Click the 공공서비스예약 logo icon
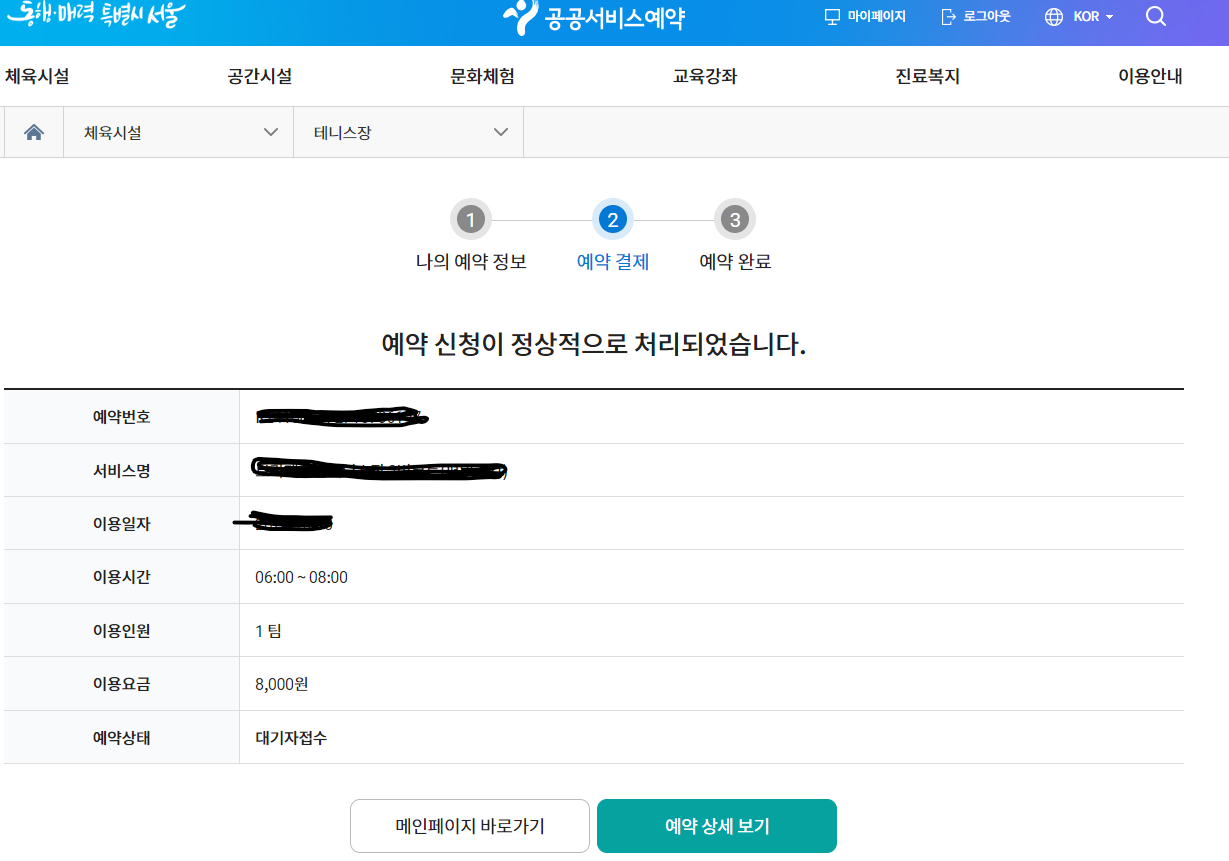Image resolution: width=1229 pixels, height=861 pixels. coord(518,15)
